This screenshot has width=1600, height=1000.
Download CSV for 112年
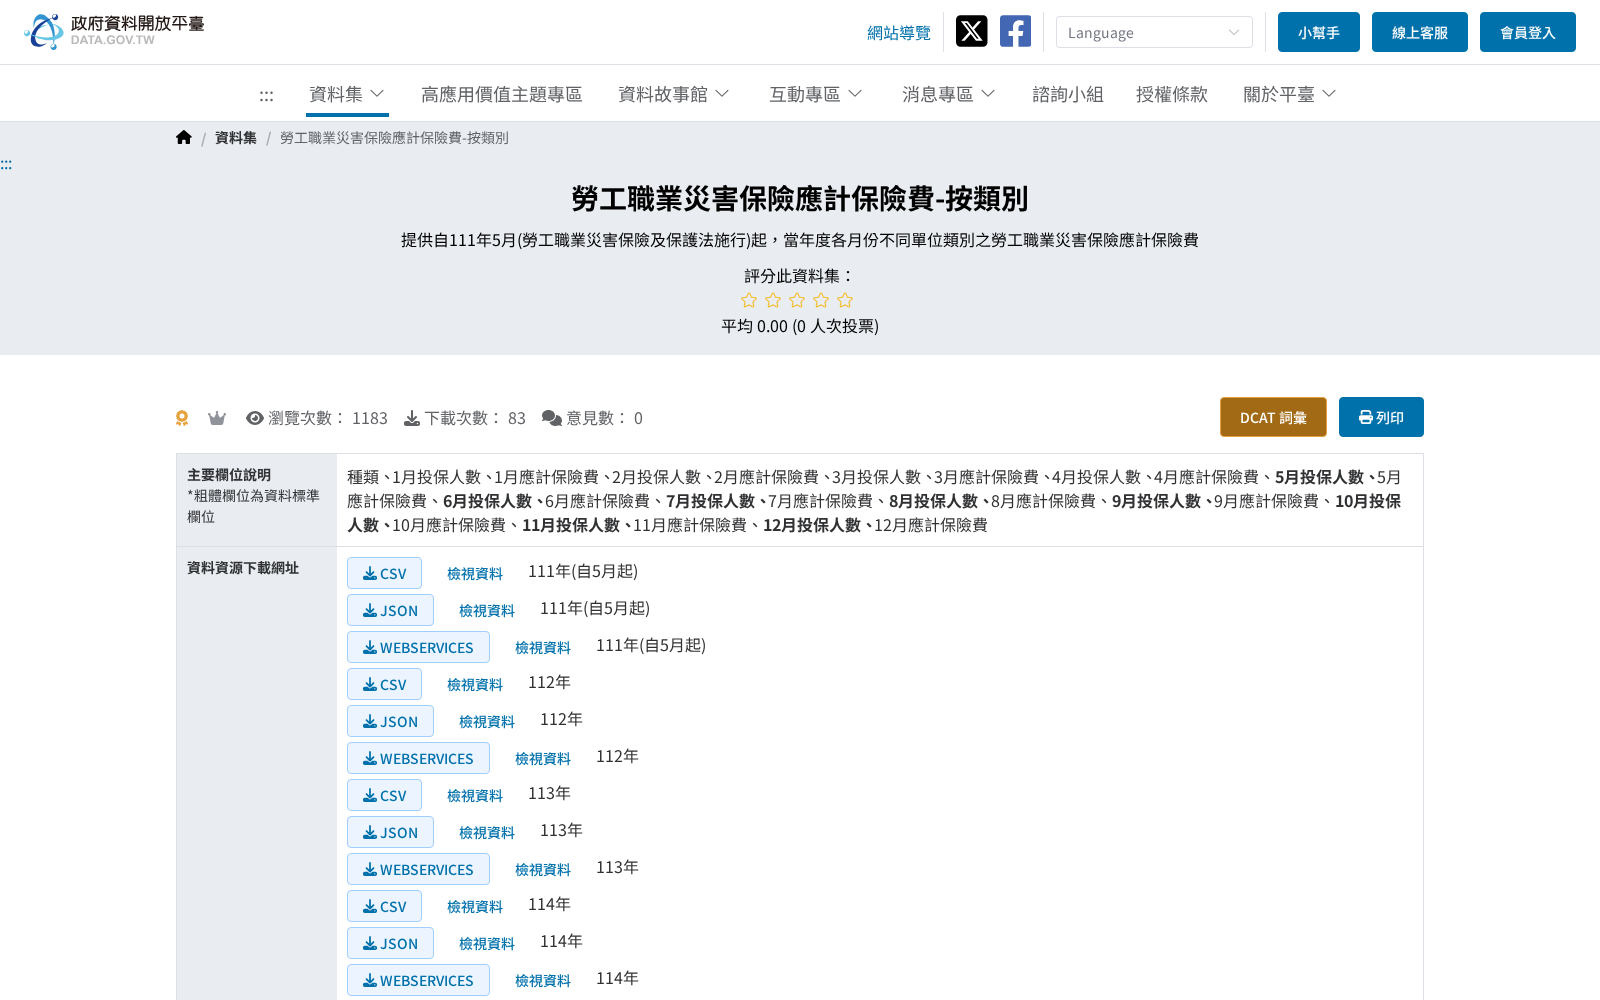384,684
